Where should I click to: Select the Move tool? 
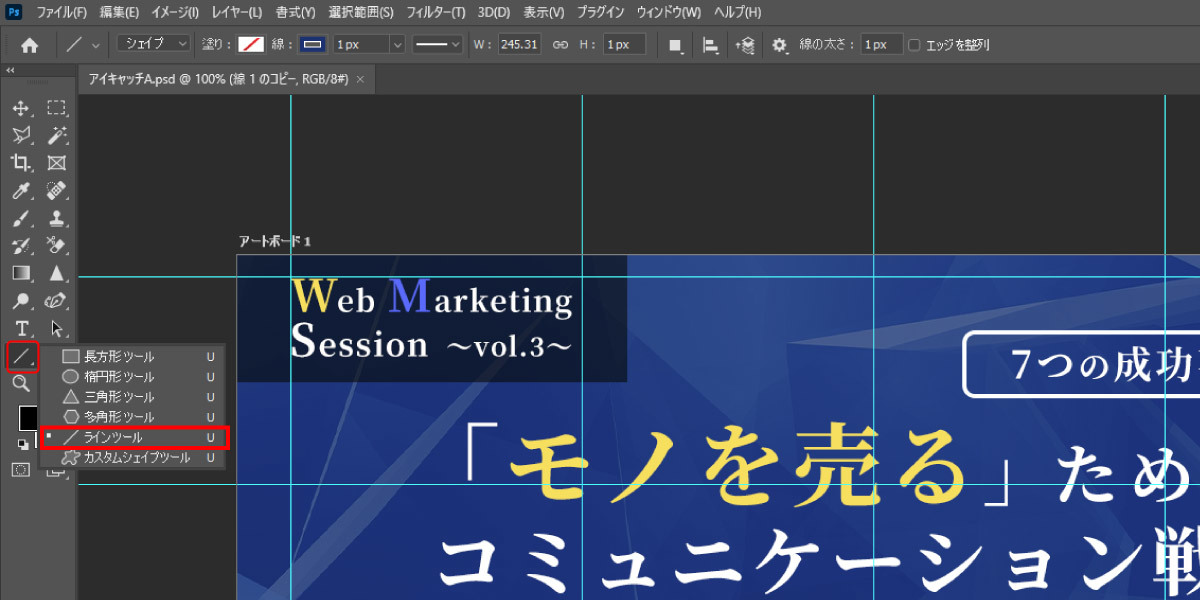pos(21,108)
